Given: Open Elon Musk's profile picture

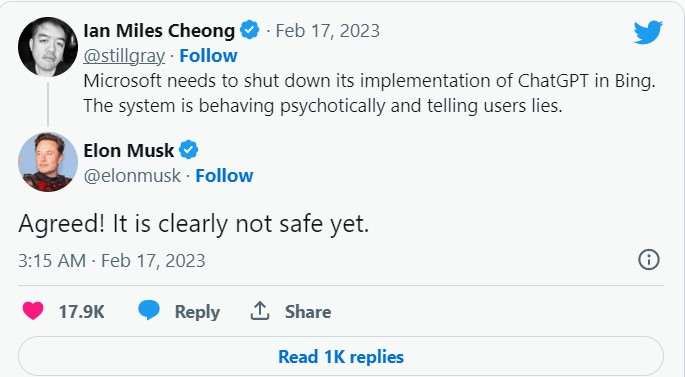Looking at the screenshot, I should pyautogui.click(x=48, y=162).
